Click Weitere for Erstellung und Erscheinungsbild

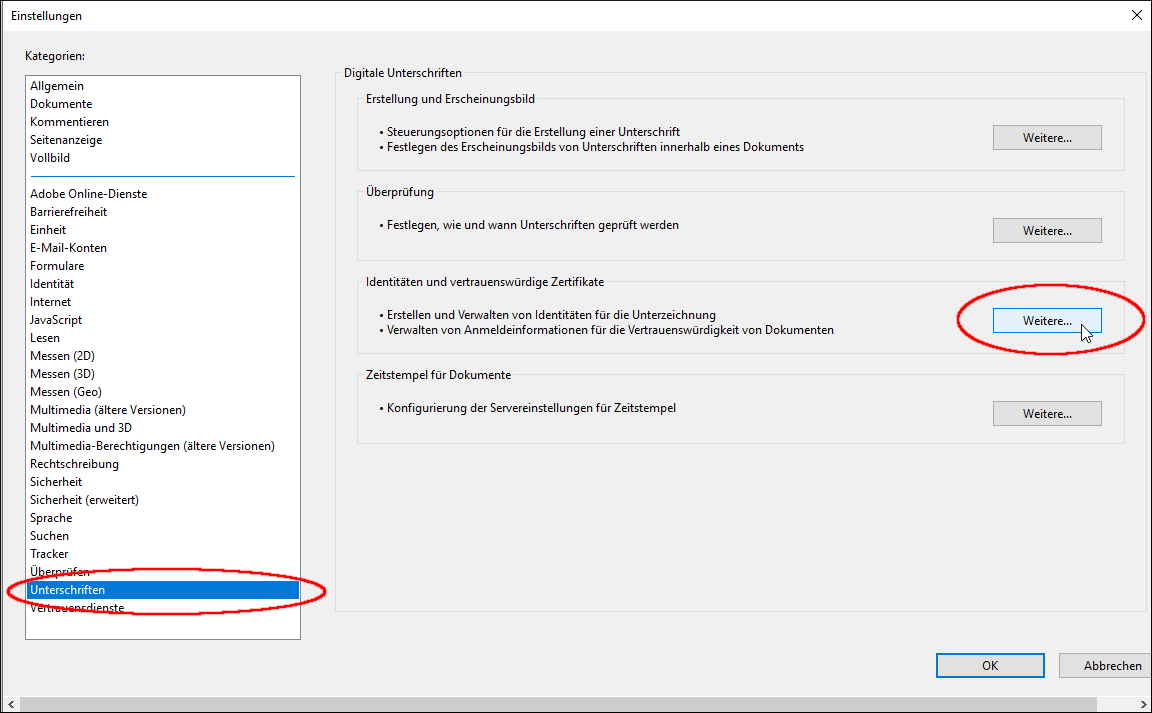pos(1047,137)
